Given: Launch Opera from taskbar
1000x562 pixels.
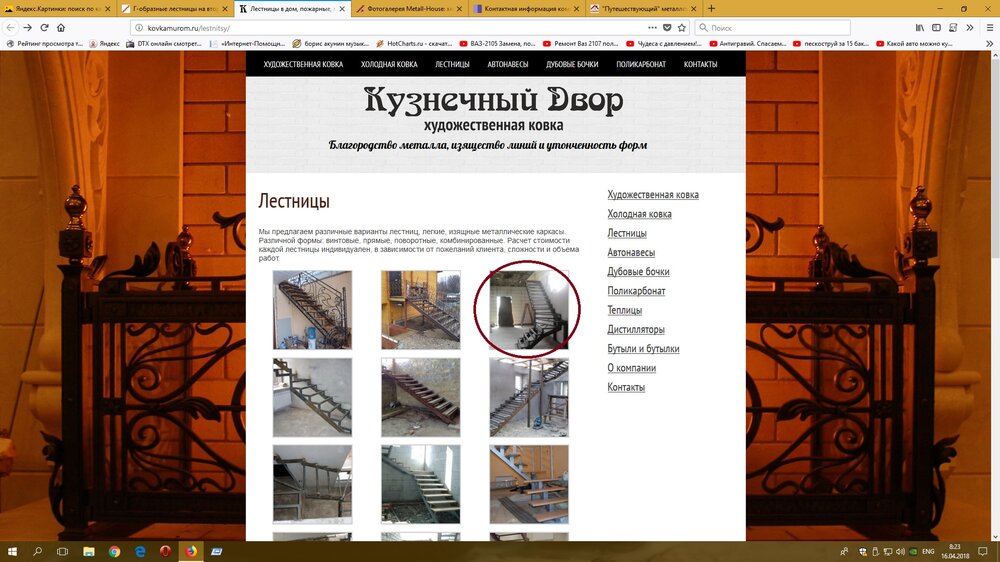Looking at the screenshot, I should point(165,551).
